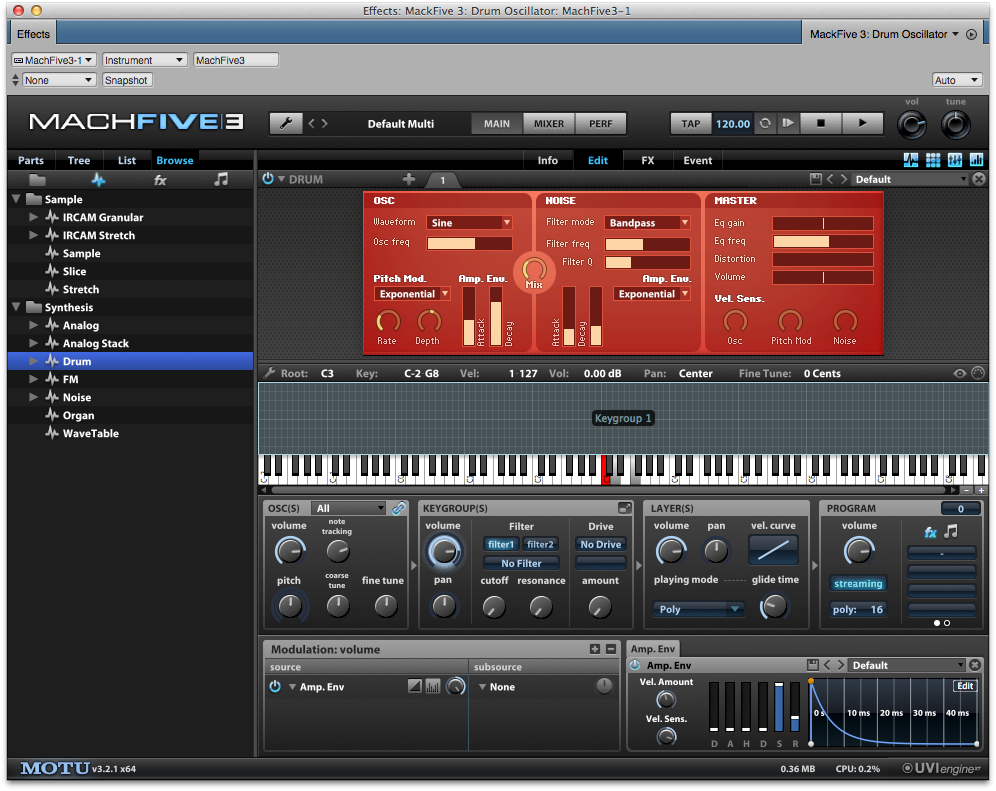The height and width of the screenshot is (791, 996).
Task: Open the Waveform Sine dropdown
Action: pyautogui.click(x=469, y=223)
